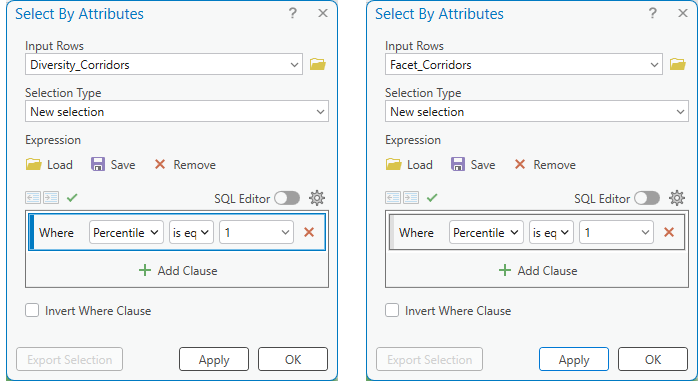Viewport: 700px width, 381px height.
Task: Open 'is eq' operator dropdown, Diversity_Corridors dialog
Action: pos(191,232)
